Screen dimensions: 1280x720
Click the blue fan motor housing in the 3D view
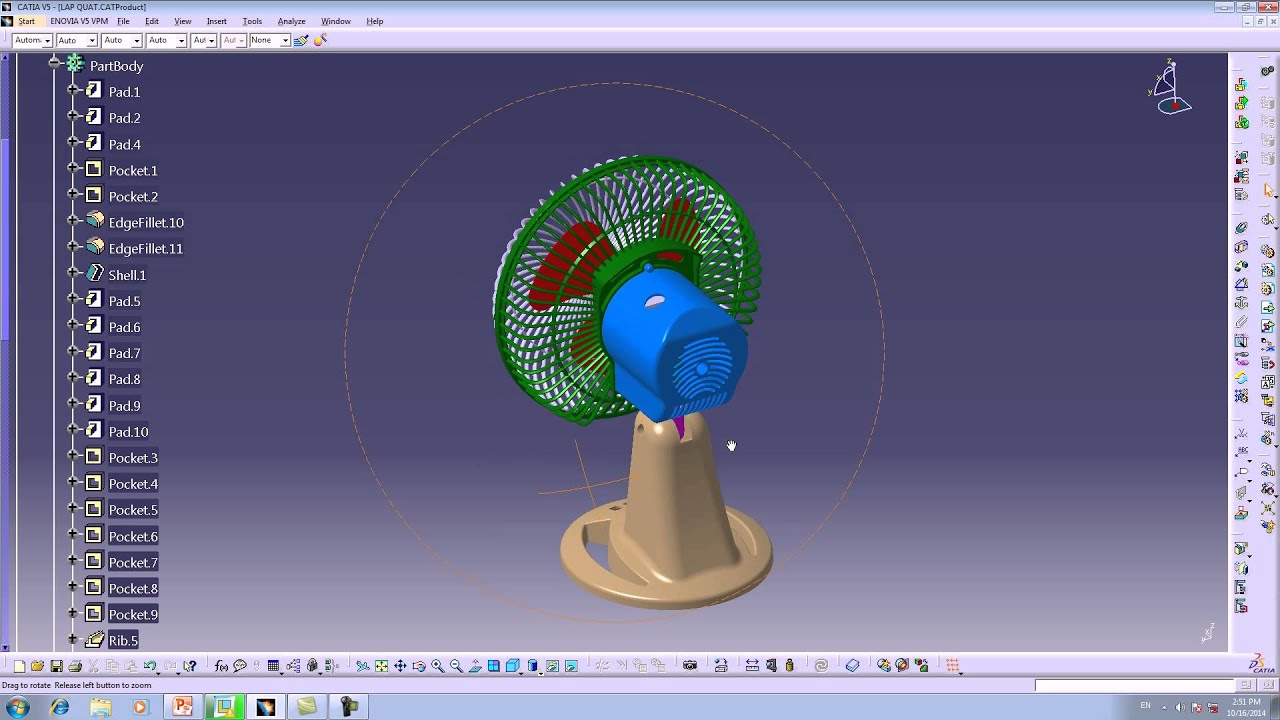675,345
